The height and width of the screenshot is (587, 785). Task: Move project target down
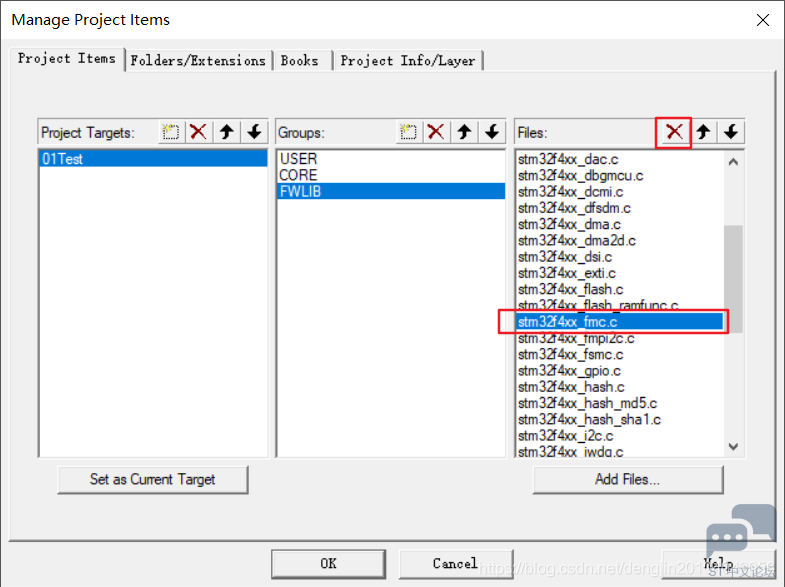pyautogui.click(x=254, y=132)
